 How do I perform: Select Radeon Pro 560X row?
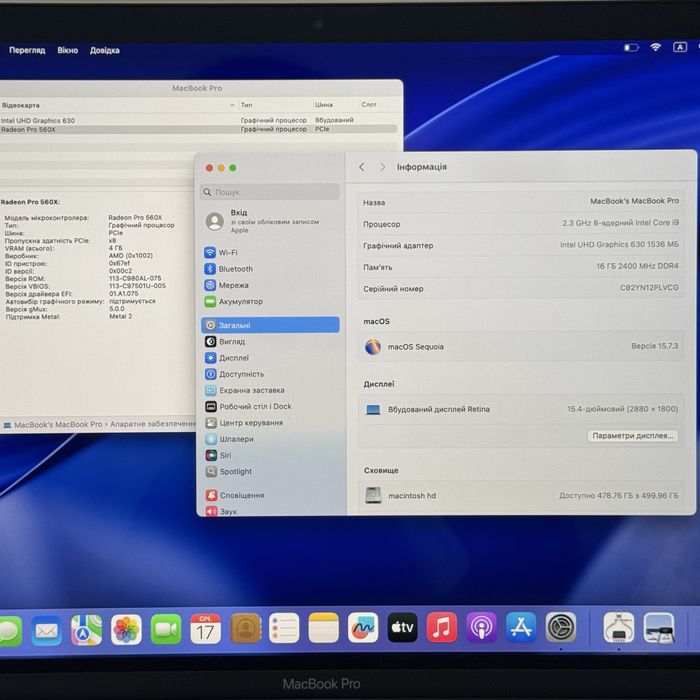coord(198,129)
